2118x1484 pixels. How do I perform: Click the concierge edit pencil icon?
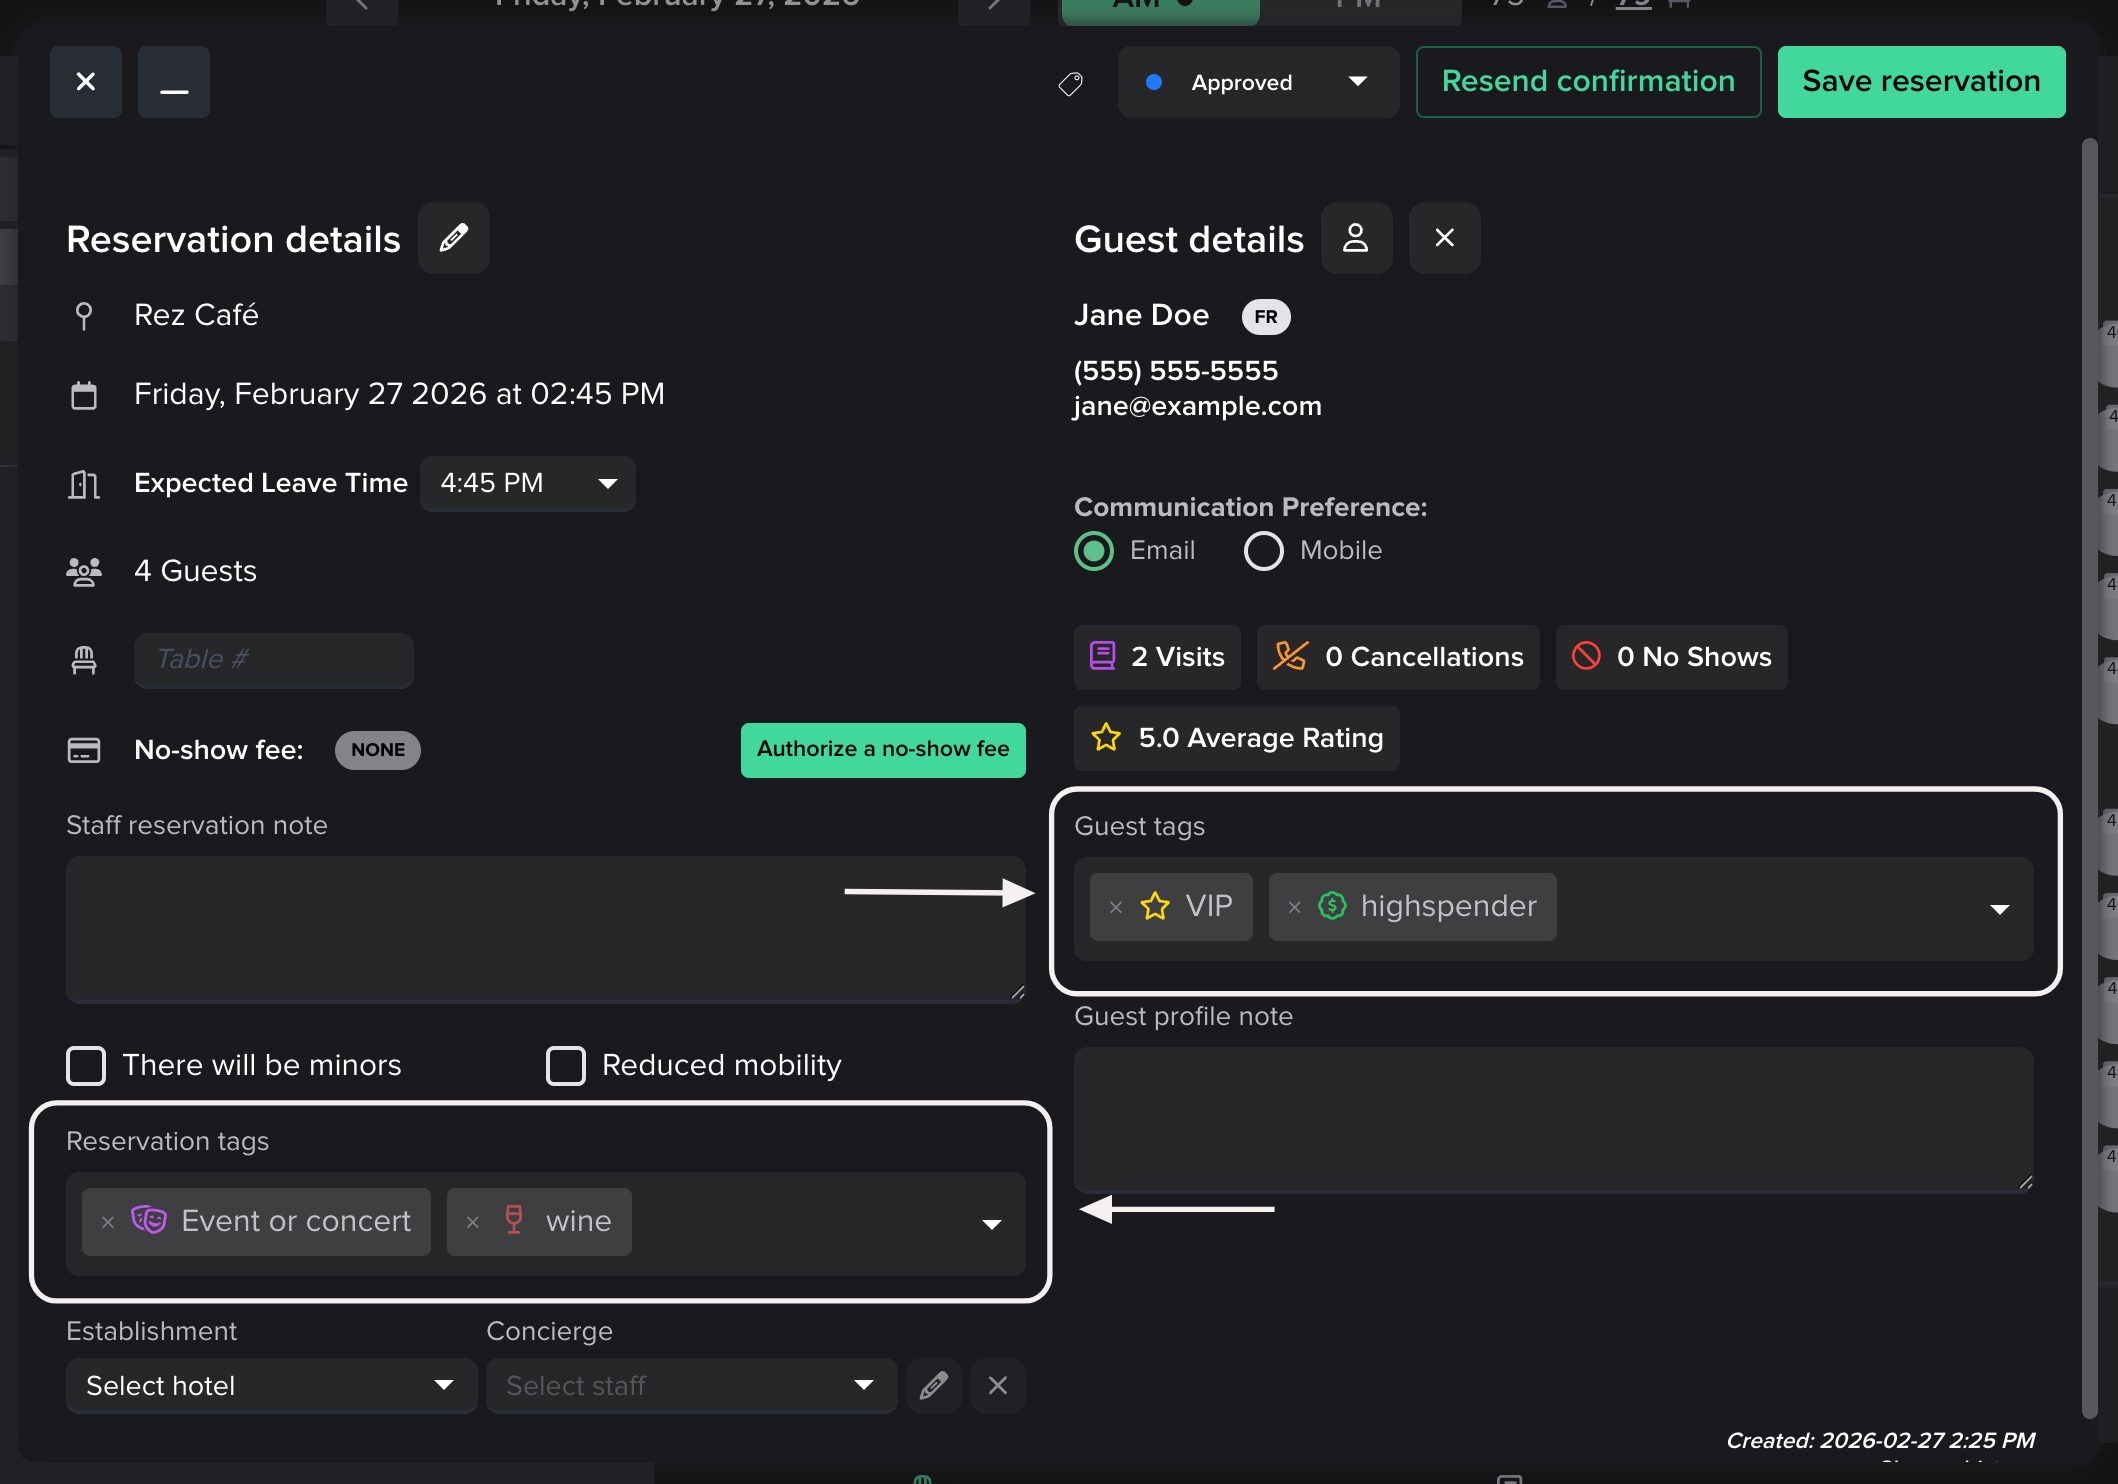click(933, 1385)
